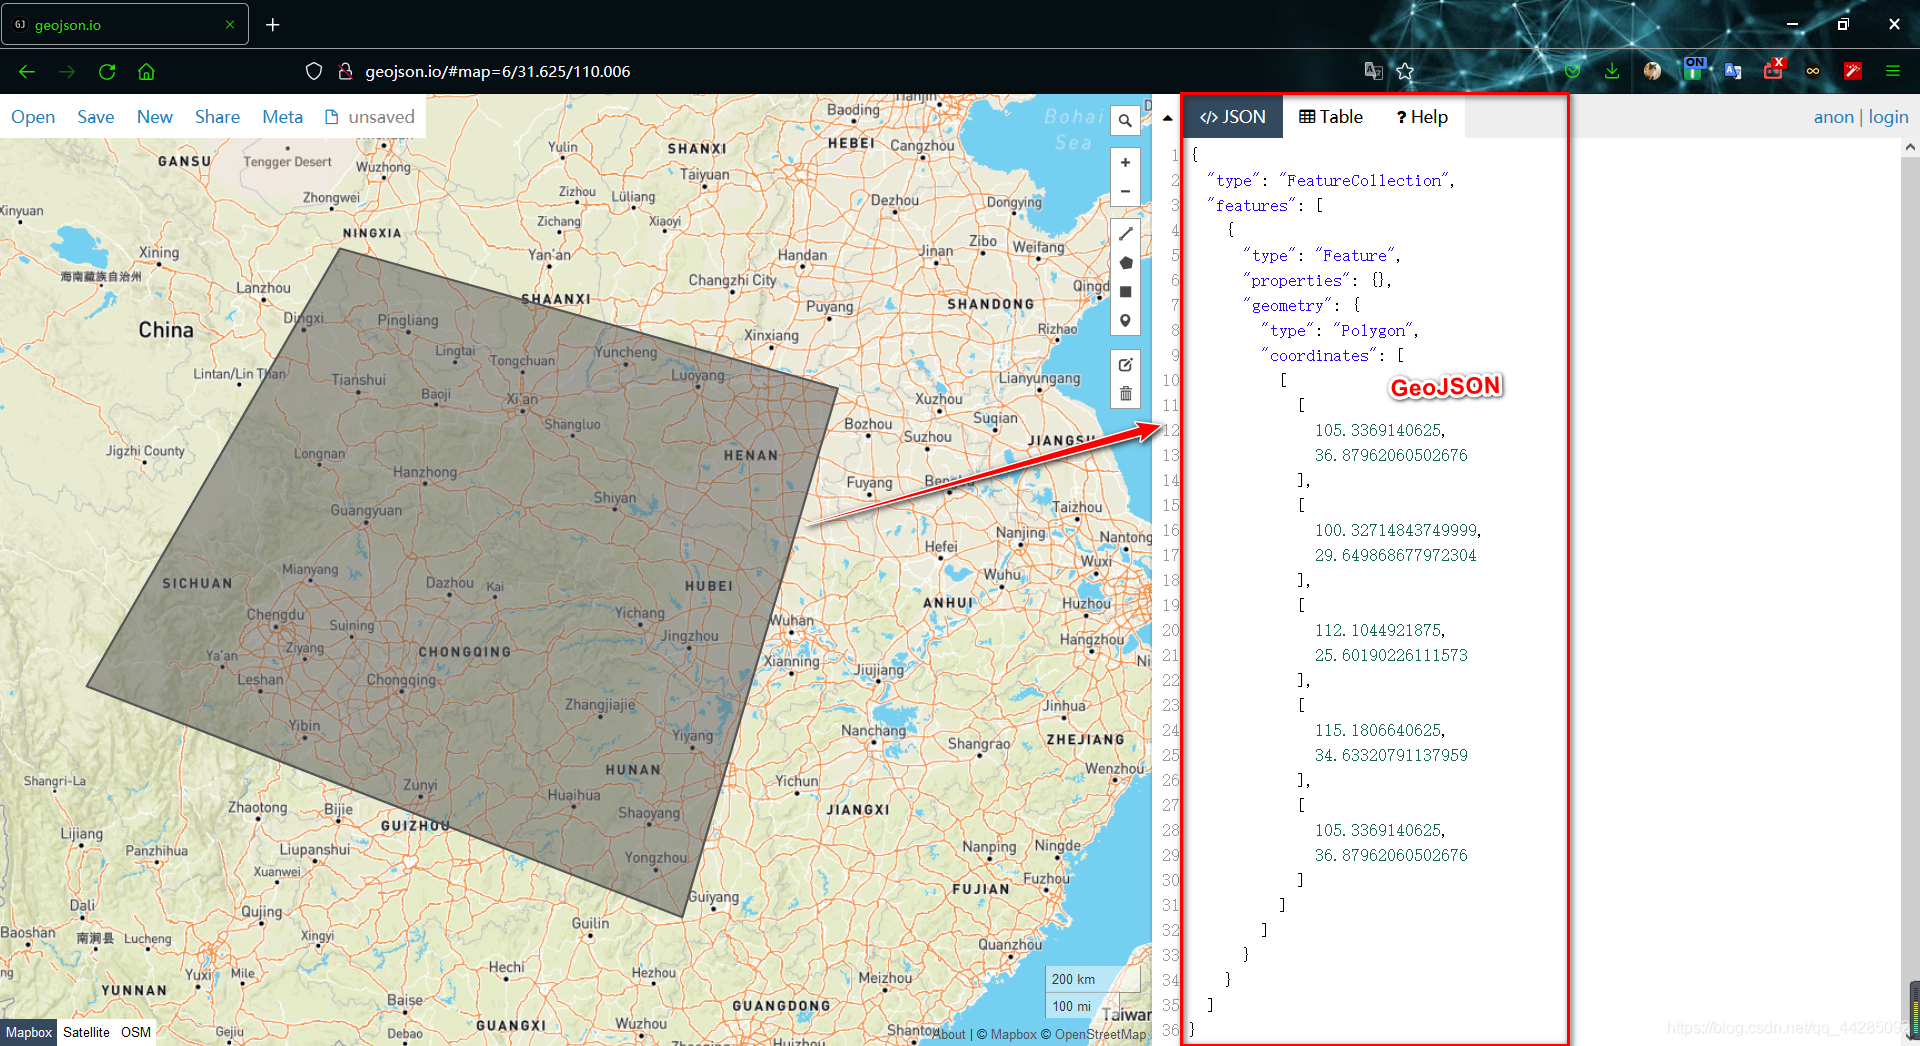Select the draw polygon tool

(x=1125, y=262)
